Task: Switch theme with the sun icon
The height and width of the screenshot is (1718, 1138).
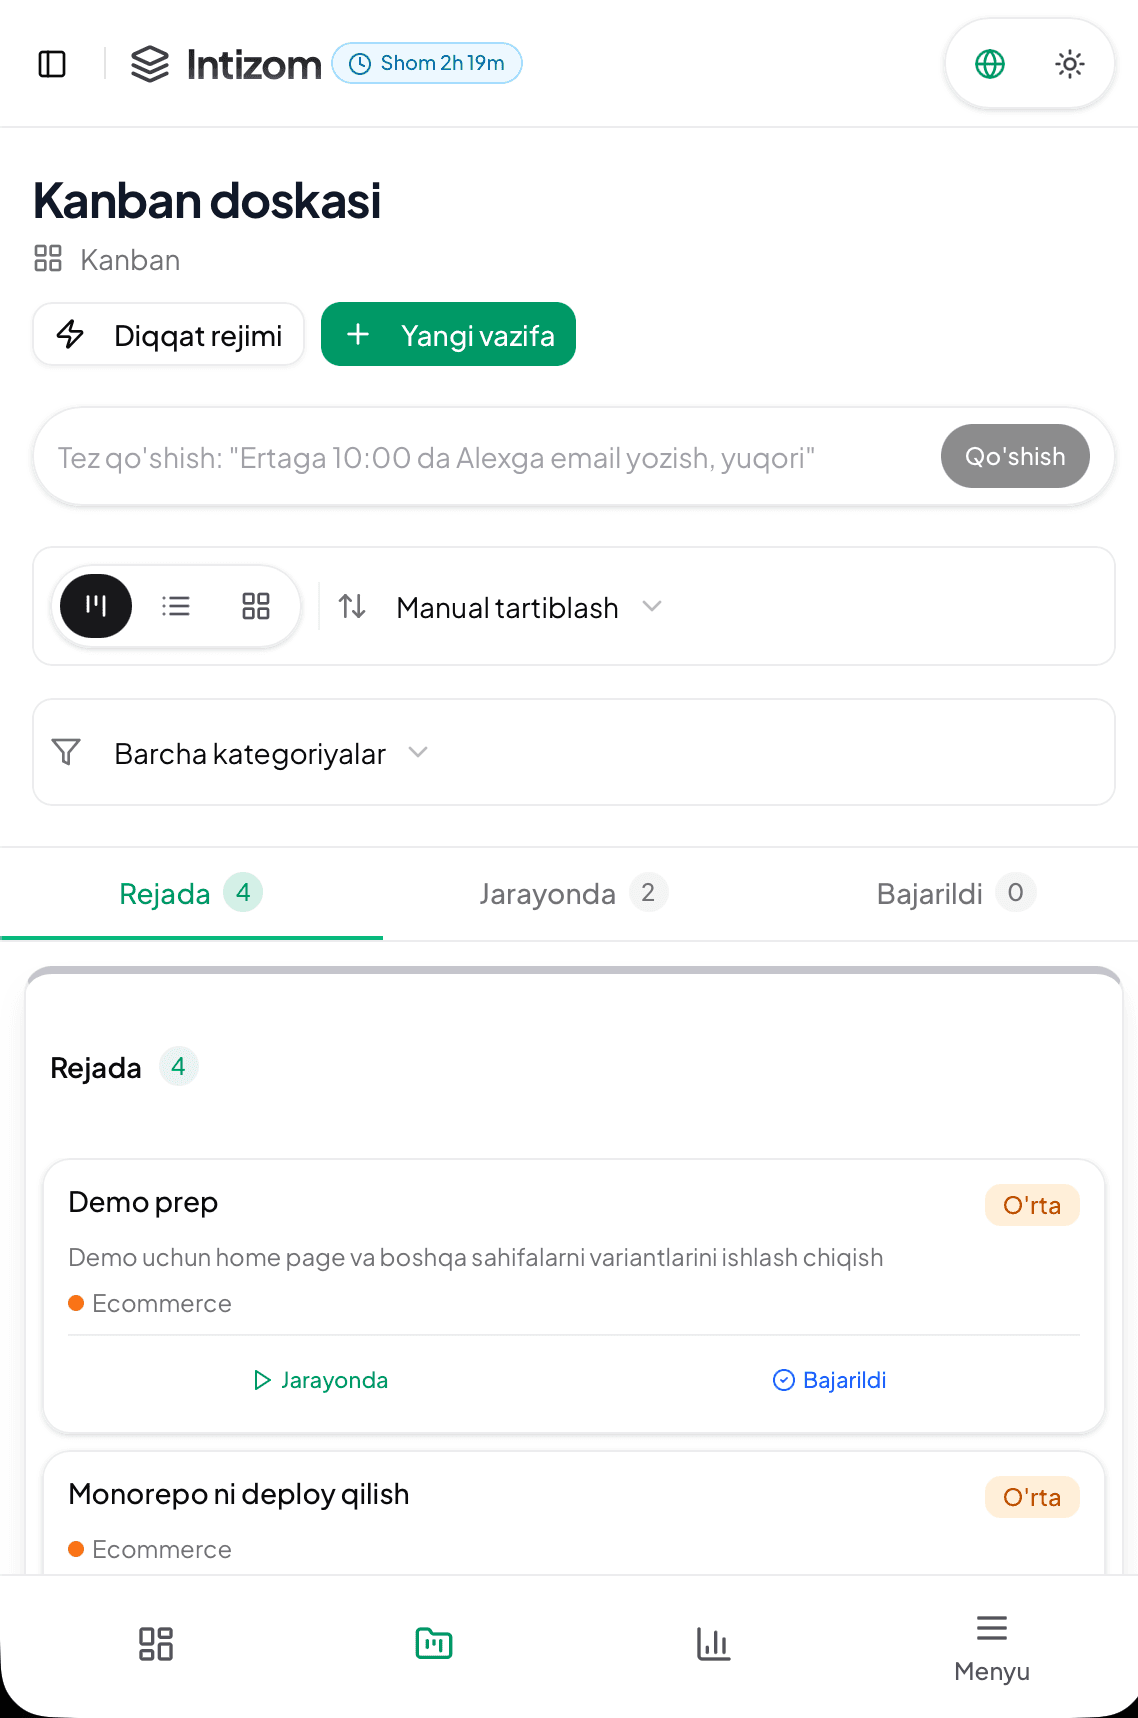Action: pos(1069,63)
